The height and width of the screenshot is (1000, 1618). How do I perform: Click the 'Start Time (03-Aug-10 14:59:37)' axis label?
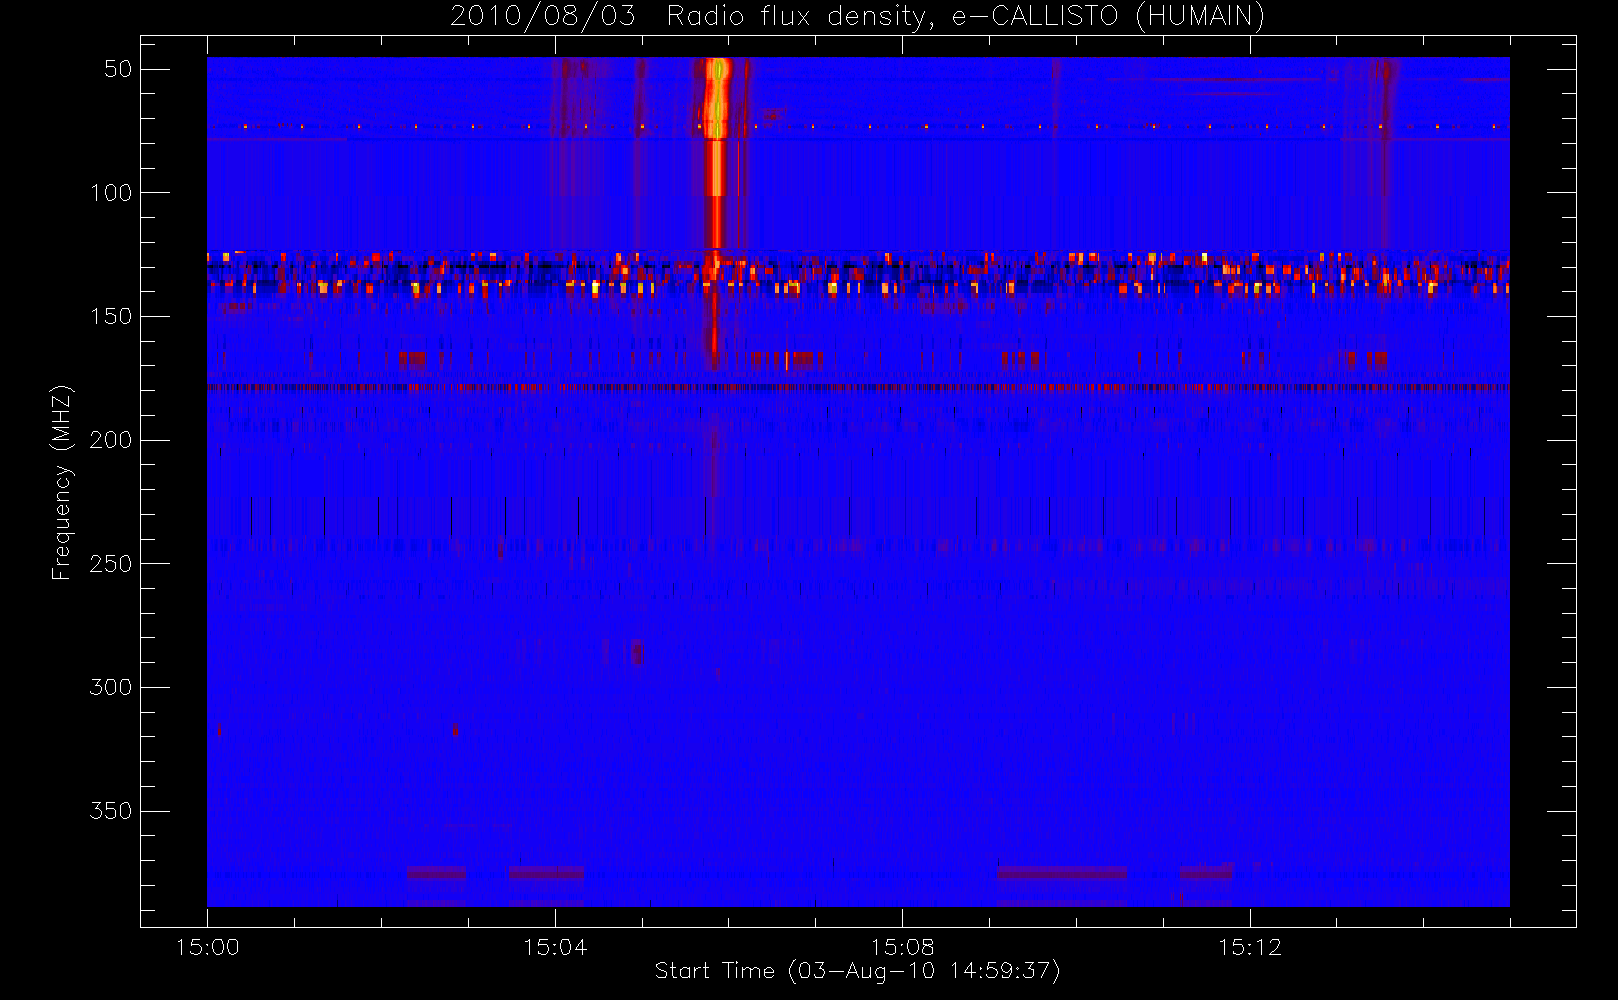tap(857, 971)
